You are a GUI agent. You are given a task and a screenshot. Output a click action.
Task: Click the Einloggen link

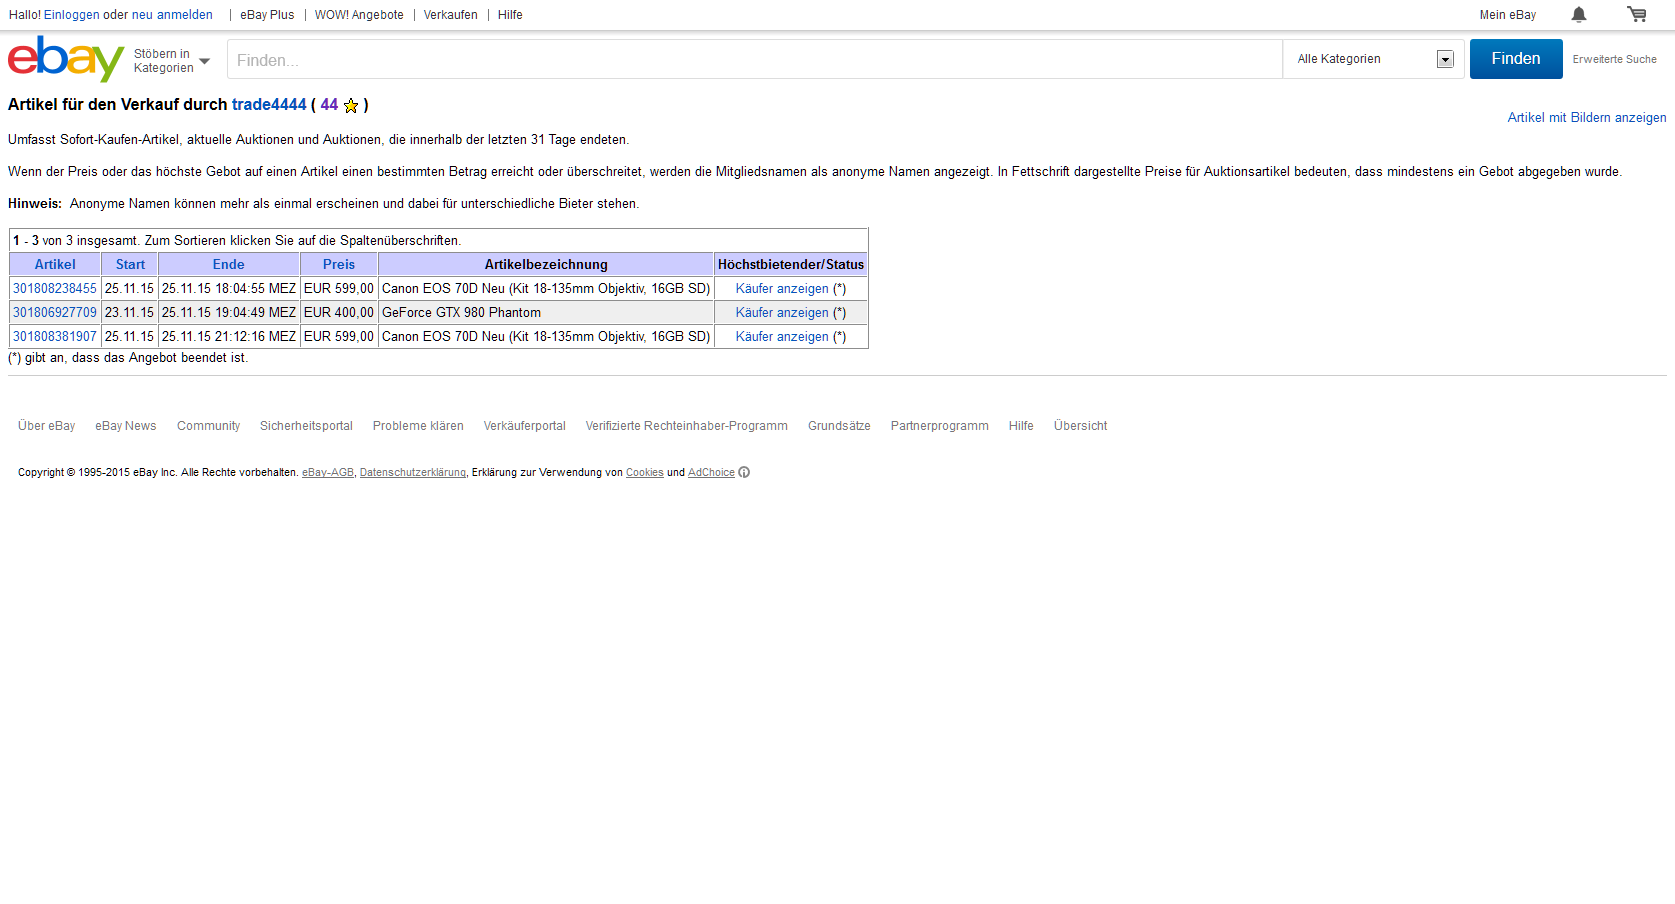[72, 15]
